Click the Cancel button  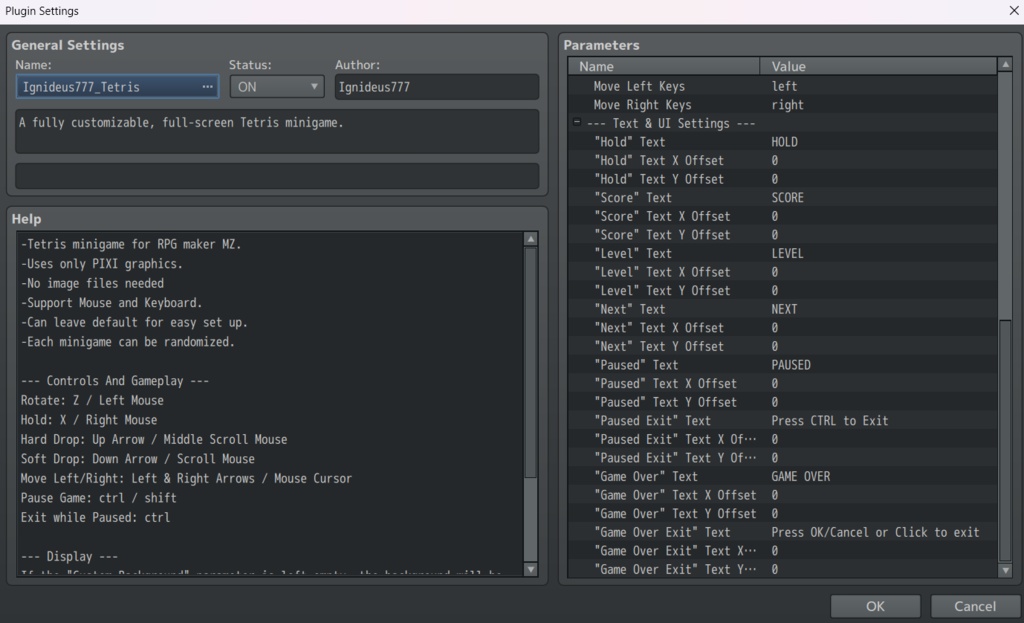point(974,606)
